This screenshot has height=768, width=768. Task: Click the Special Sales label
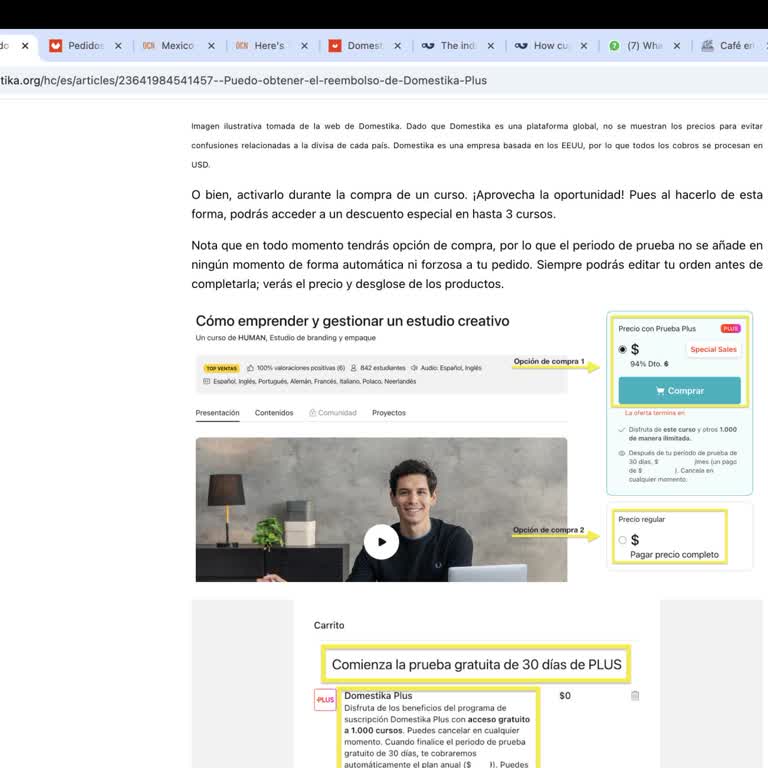pyautogui.click(x=713, y=349)
